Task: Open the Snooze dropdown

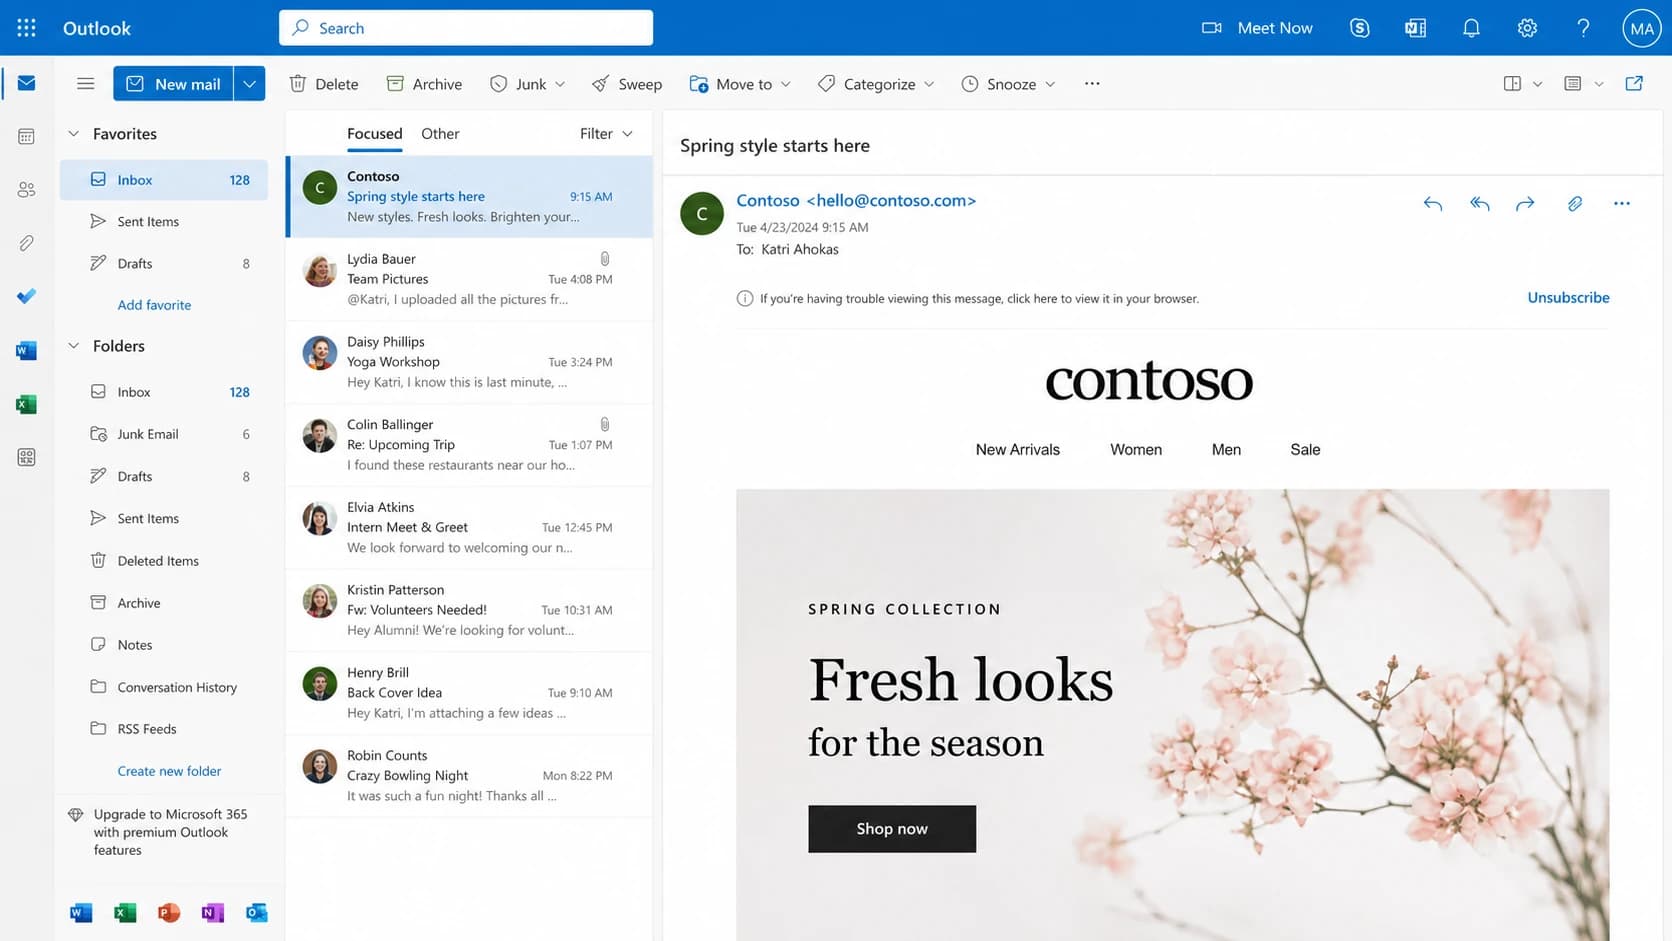Action: 1050,84
